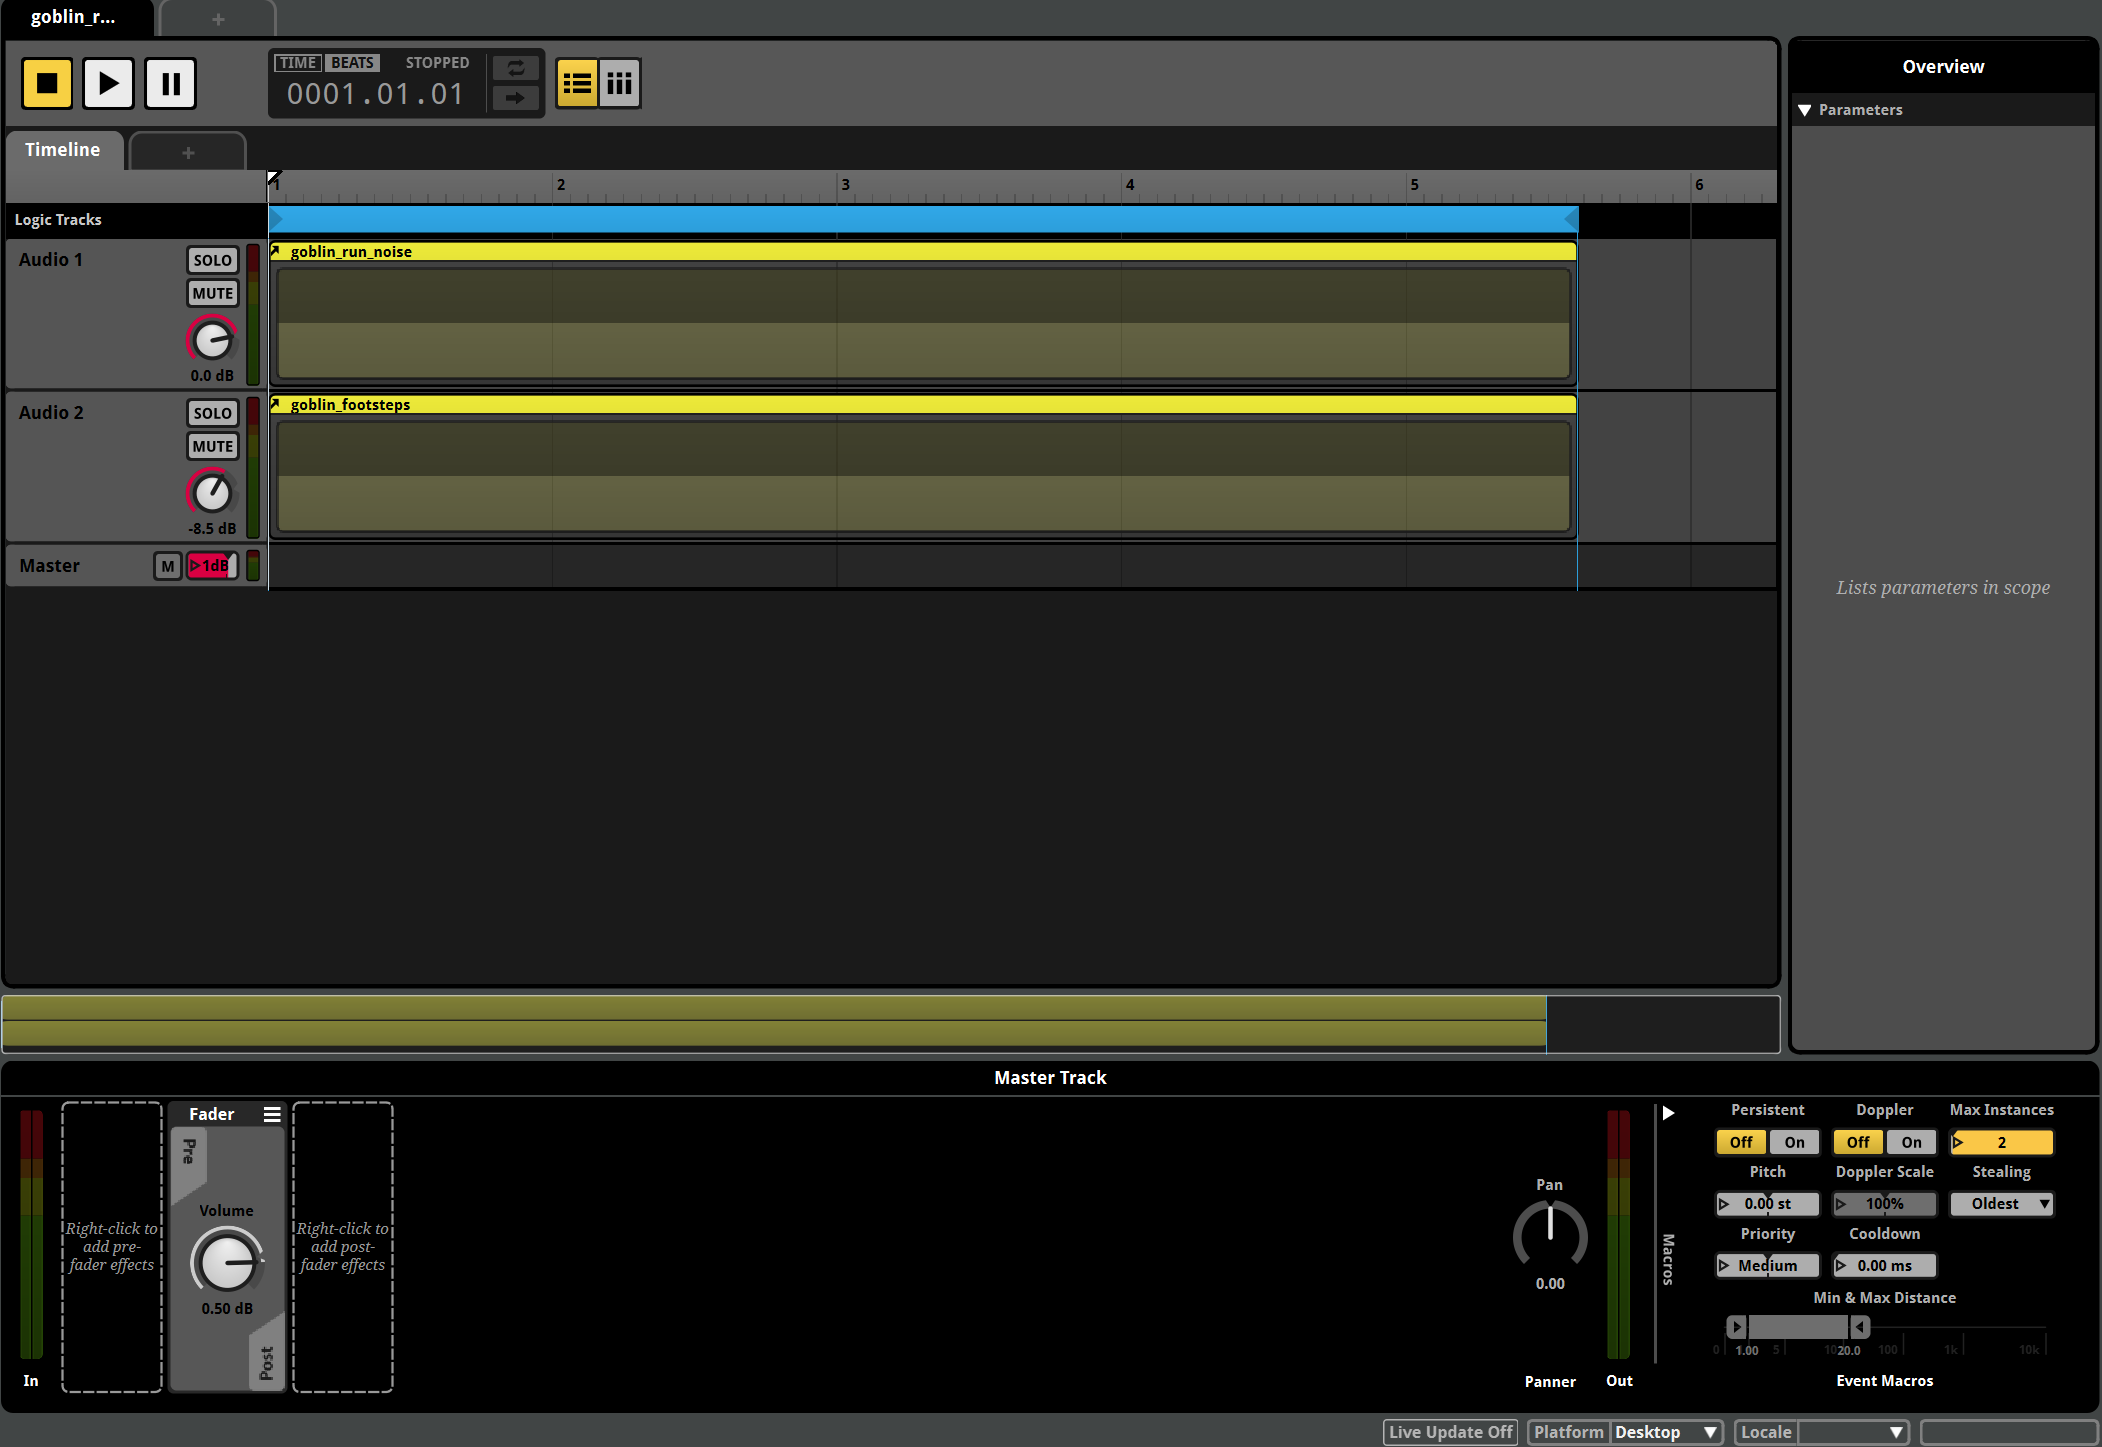
Task: Click the Master track M button
Action: pyautogui.click(x=167, y=566)
